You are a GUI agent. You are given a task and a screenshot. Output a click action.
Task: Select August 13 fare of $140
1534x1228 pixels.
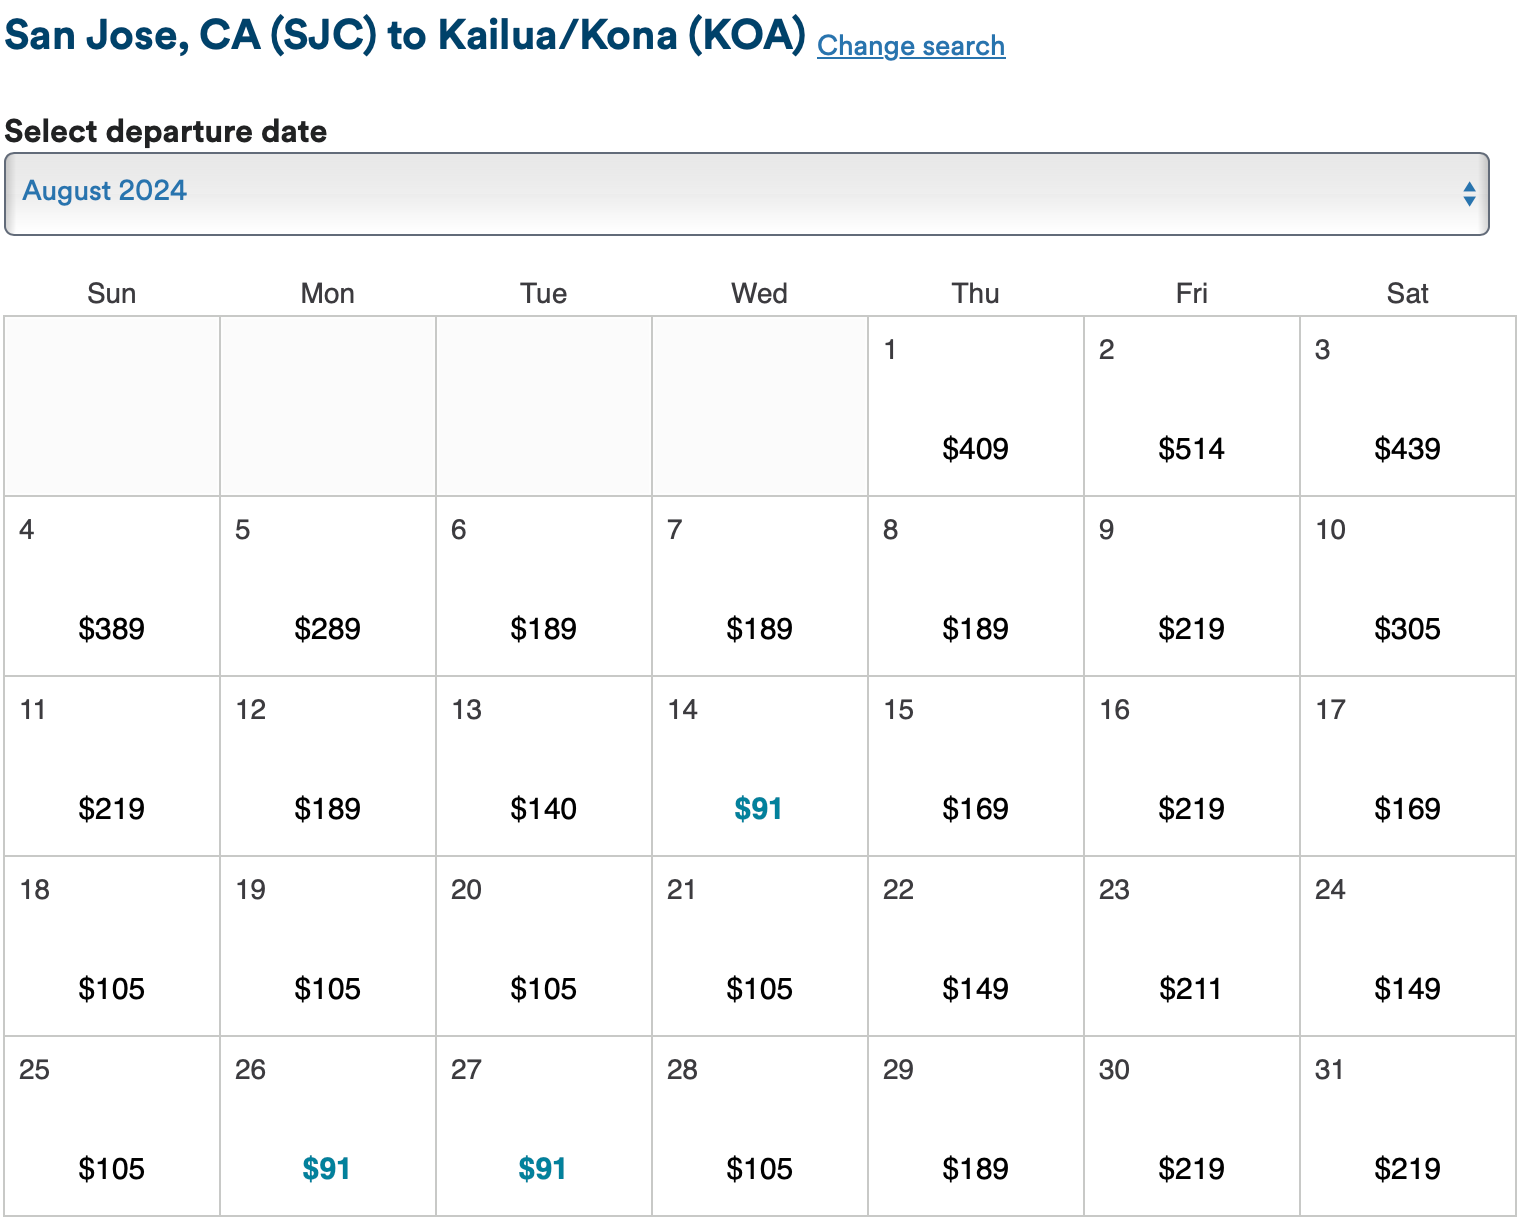coord(543,808)
